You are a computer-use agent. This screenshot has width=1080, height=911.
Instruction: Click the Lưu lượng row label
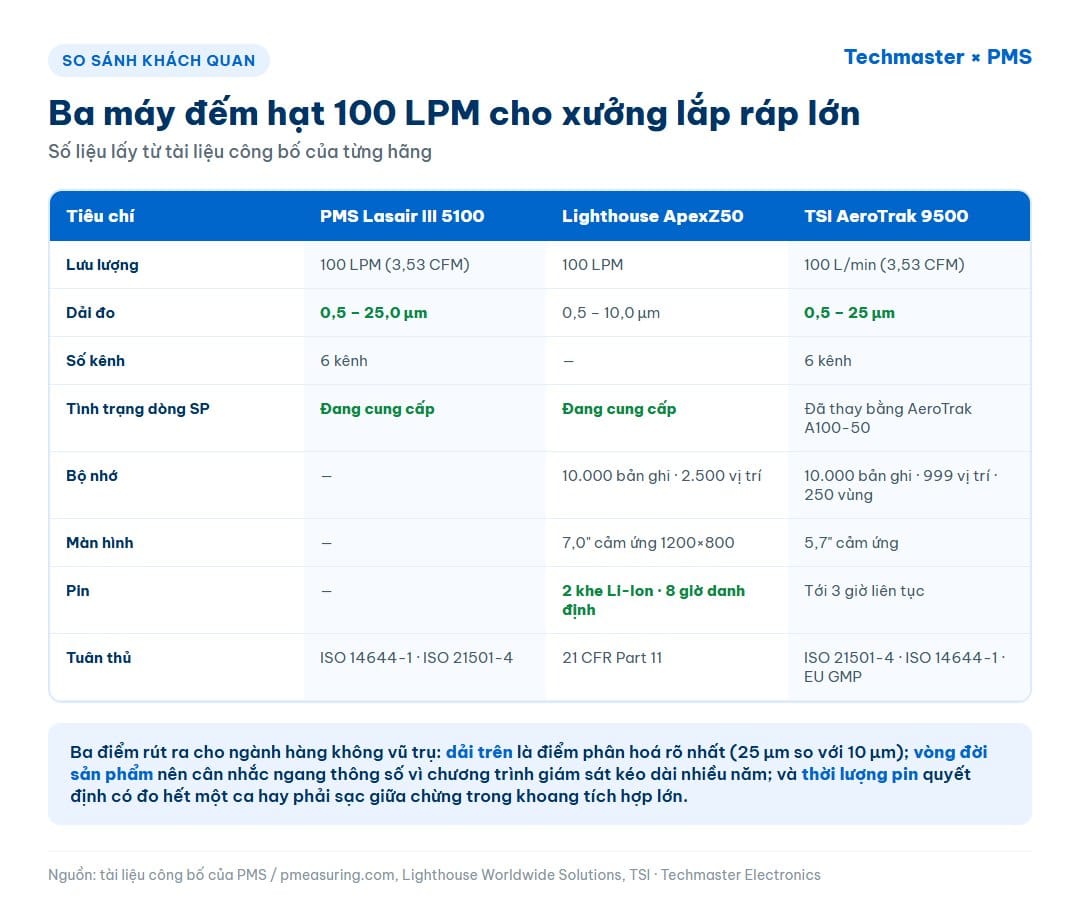102,265
